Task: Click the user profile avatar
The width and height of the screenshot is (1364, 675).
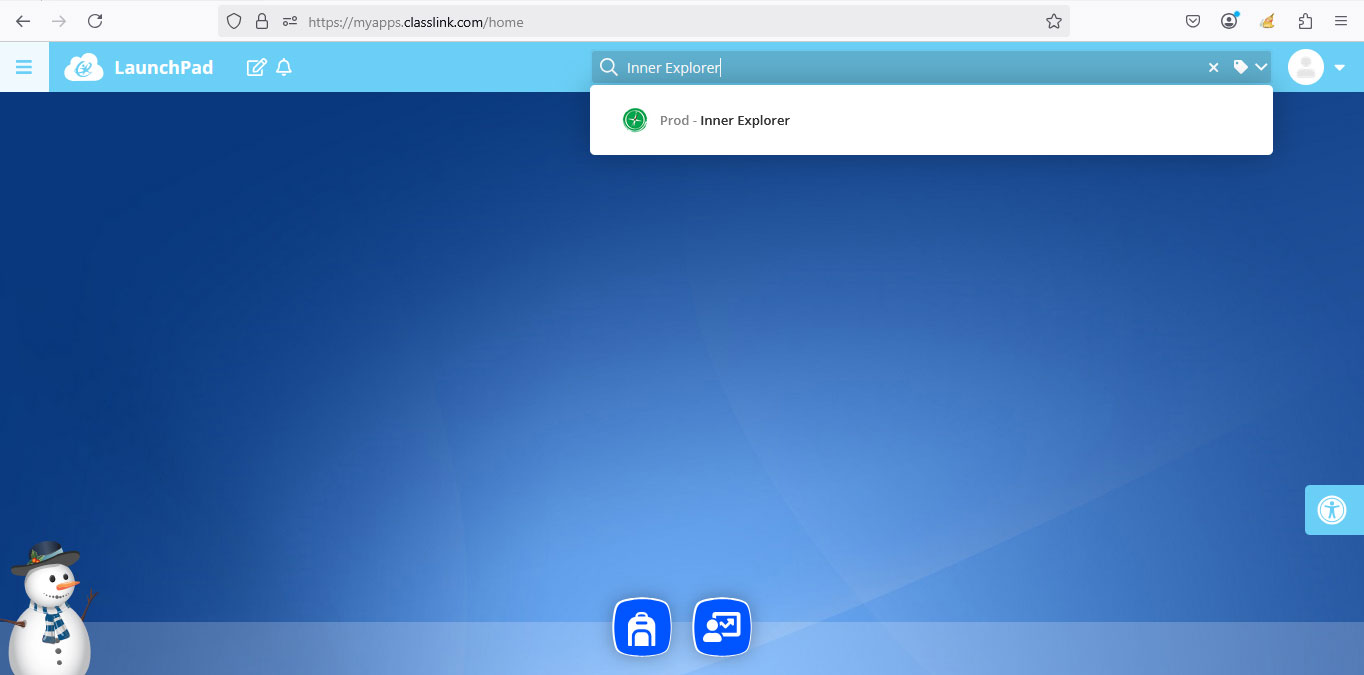Action: point(1306,67)
